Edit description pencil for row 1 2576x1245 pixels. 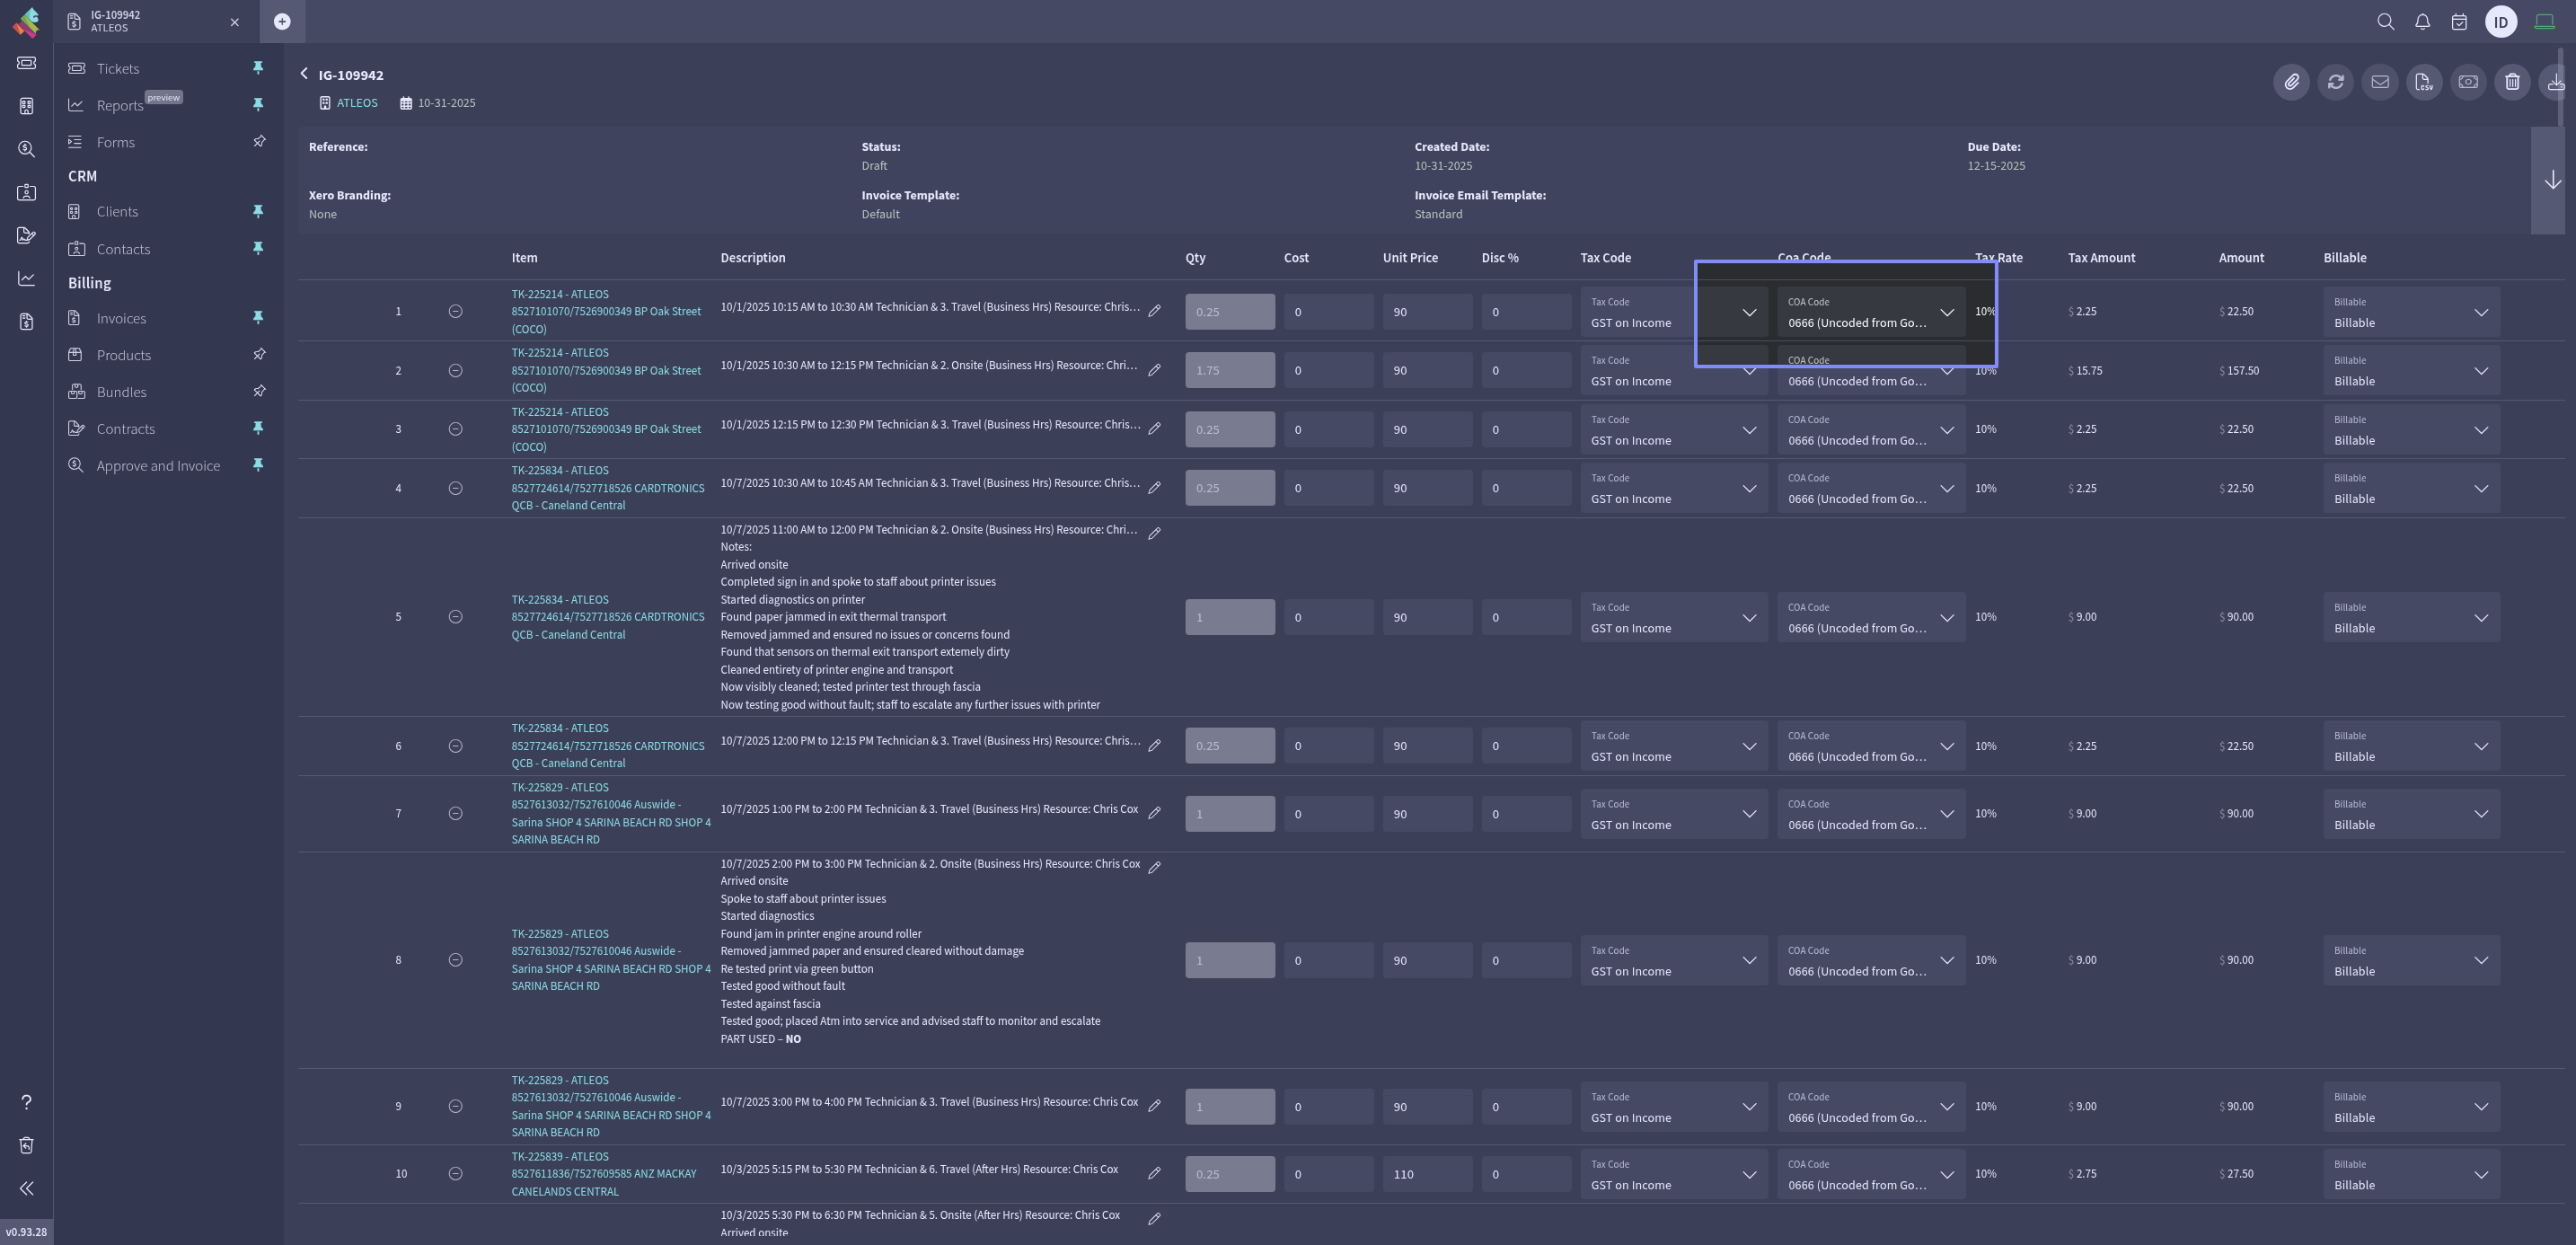(1154, 311)
